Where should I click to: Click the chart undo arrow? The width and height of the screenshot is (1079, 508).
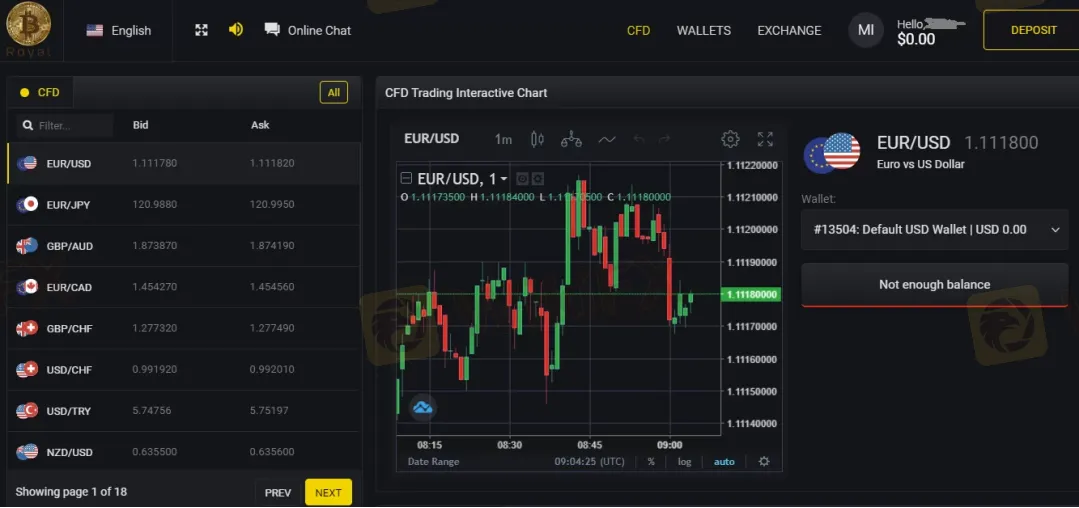tap(639, 140)
